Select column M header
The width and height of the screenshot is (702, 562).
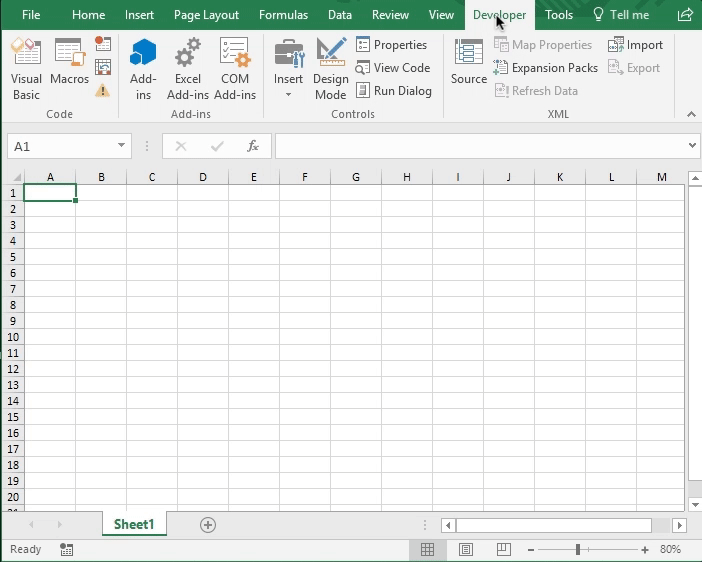pyautogui.click(x=661, y=177)
